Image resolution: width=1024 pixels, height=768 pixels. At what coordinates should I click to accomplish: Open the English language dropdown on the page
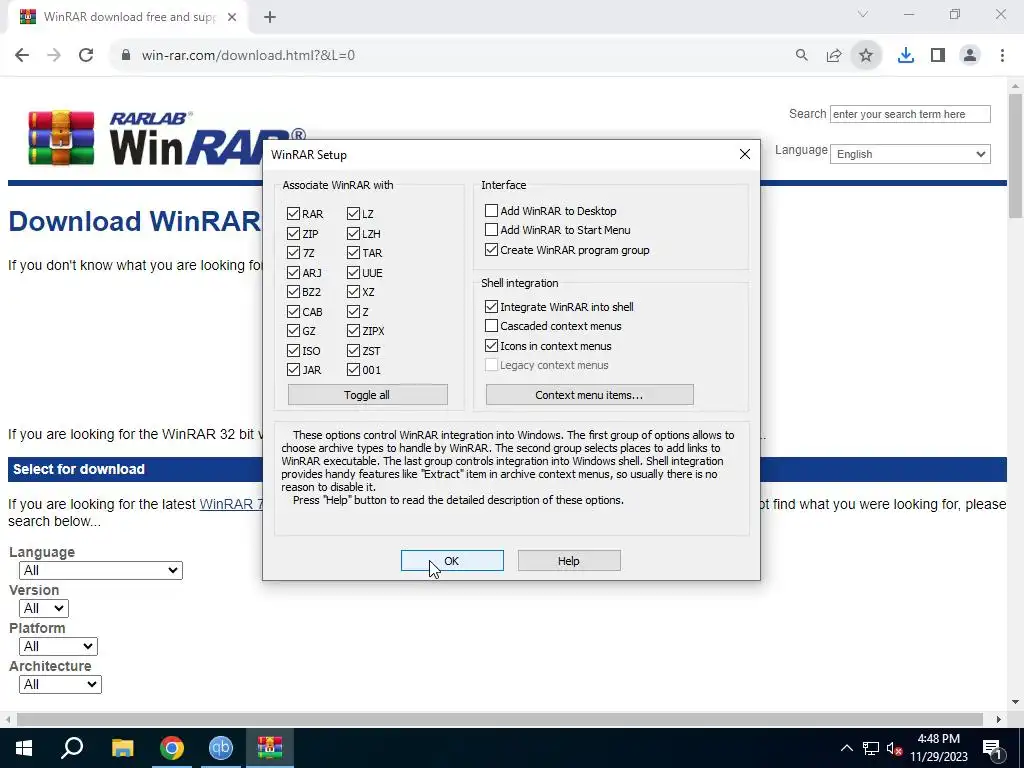pyautogui.click(x=910, y=154)
